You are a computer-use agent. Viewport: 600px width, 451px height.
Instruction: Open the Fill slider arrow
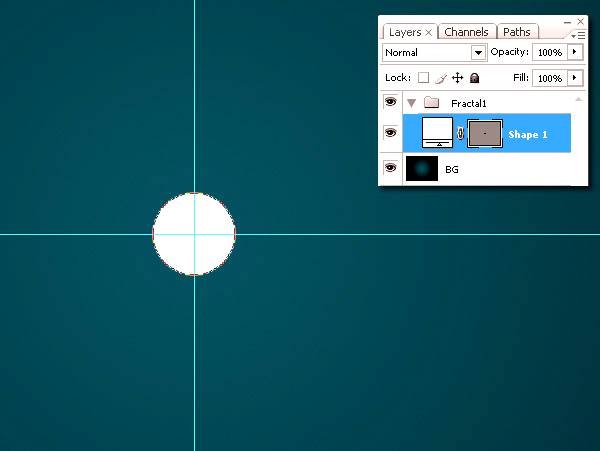(576, 77)
